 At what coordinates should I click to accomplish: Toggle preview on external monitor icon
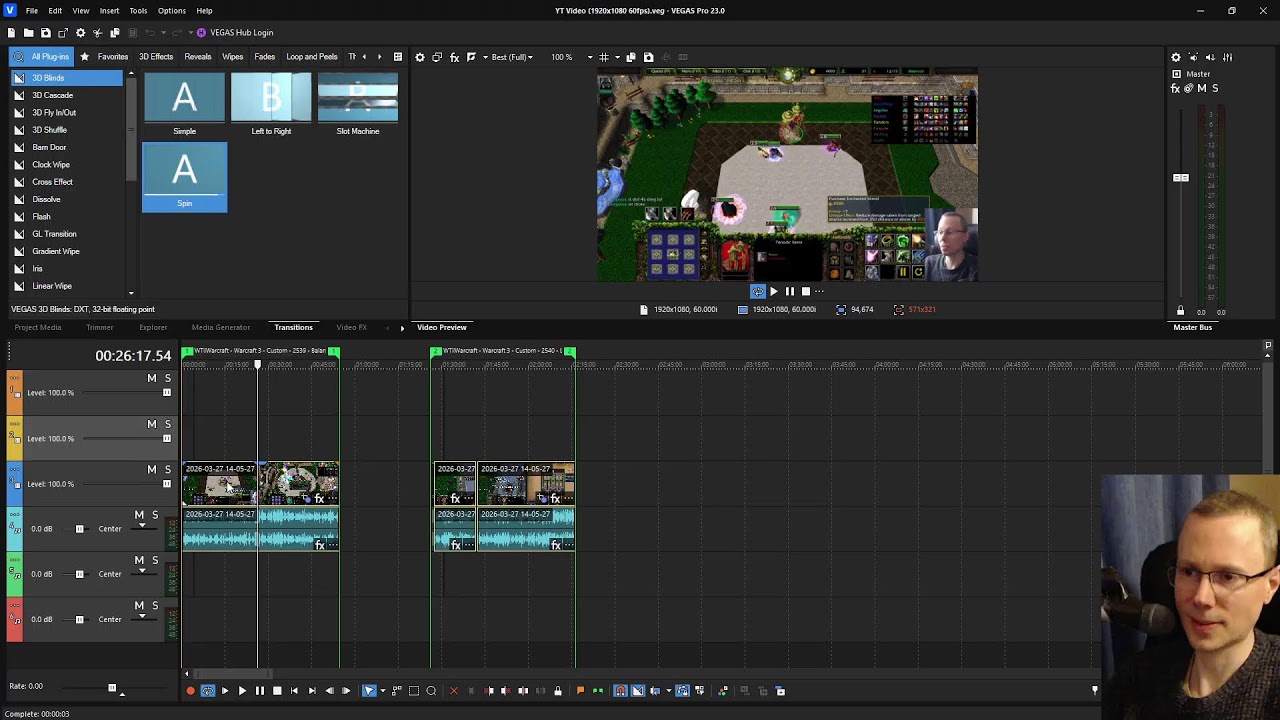point(437,57)
